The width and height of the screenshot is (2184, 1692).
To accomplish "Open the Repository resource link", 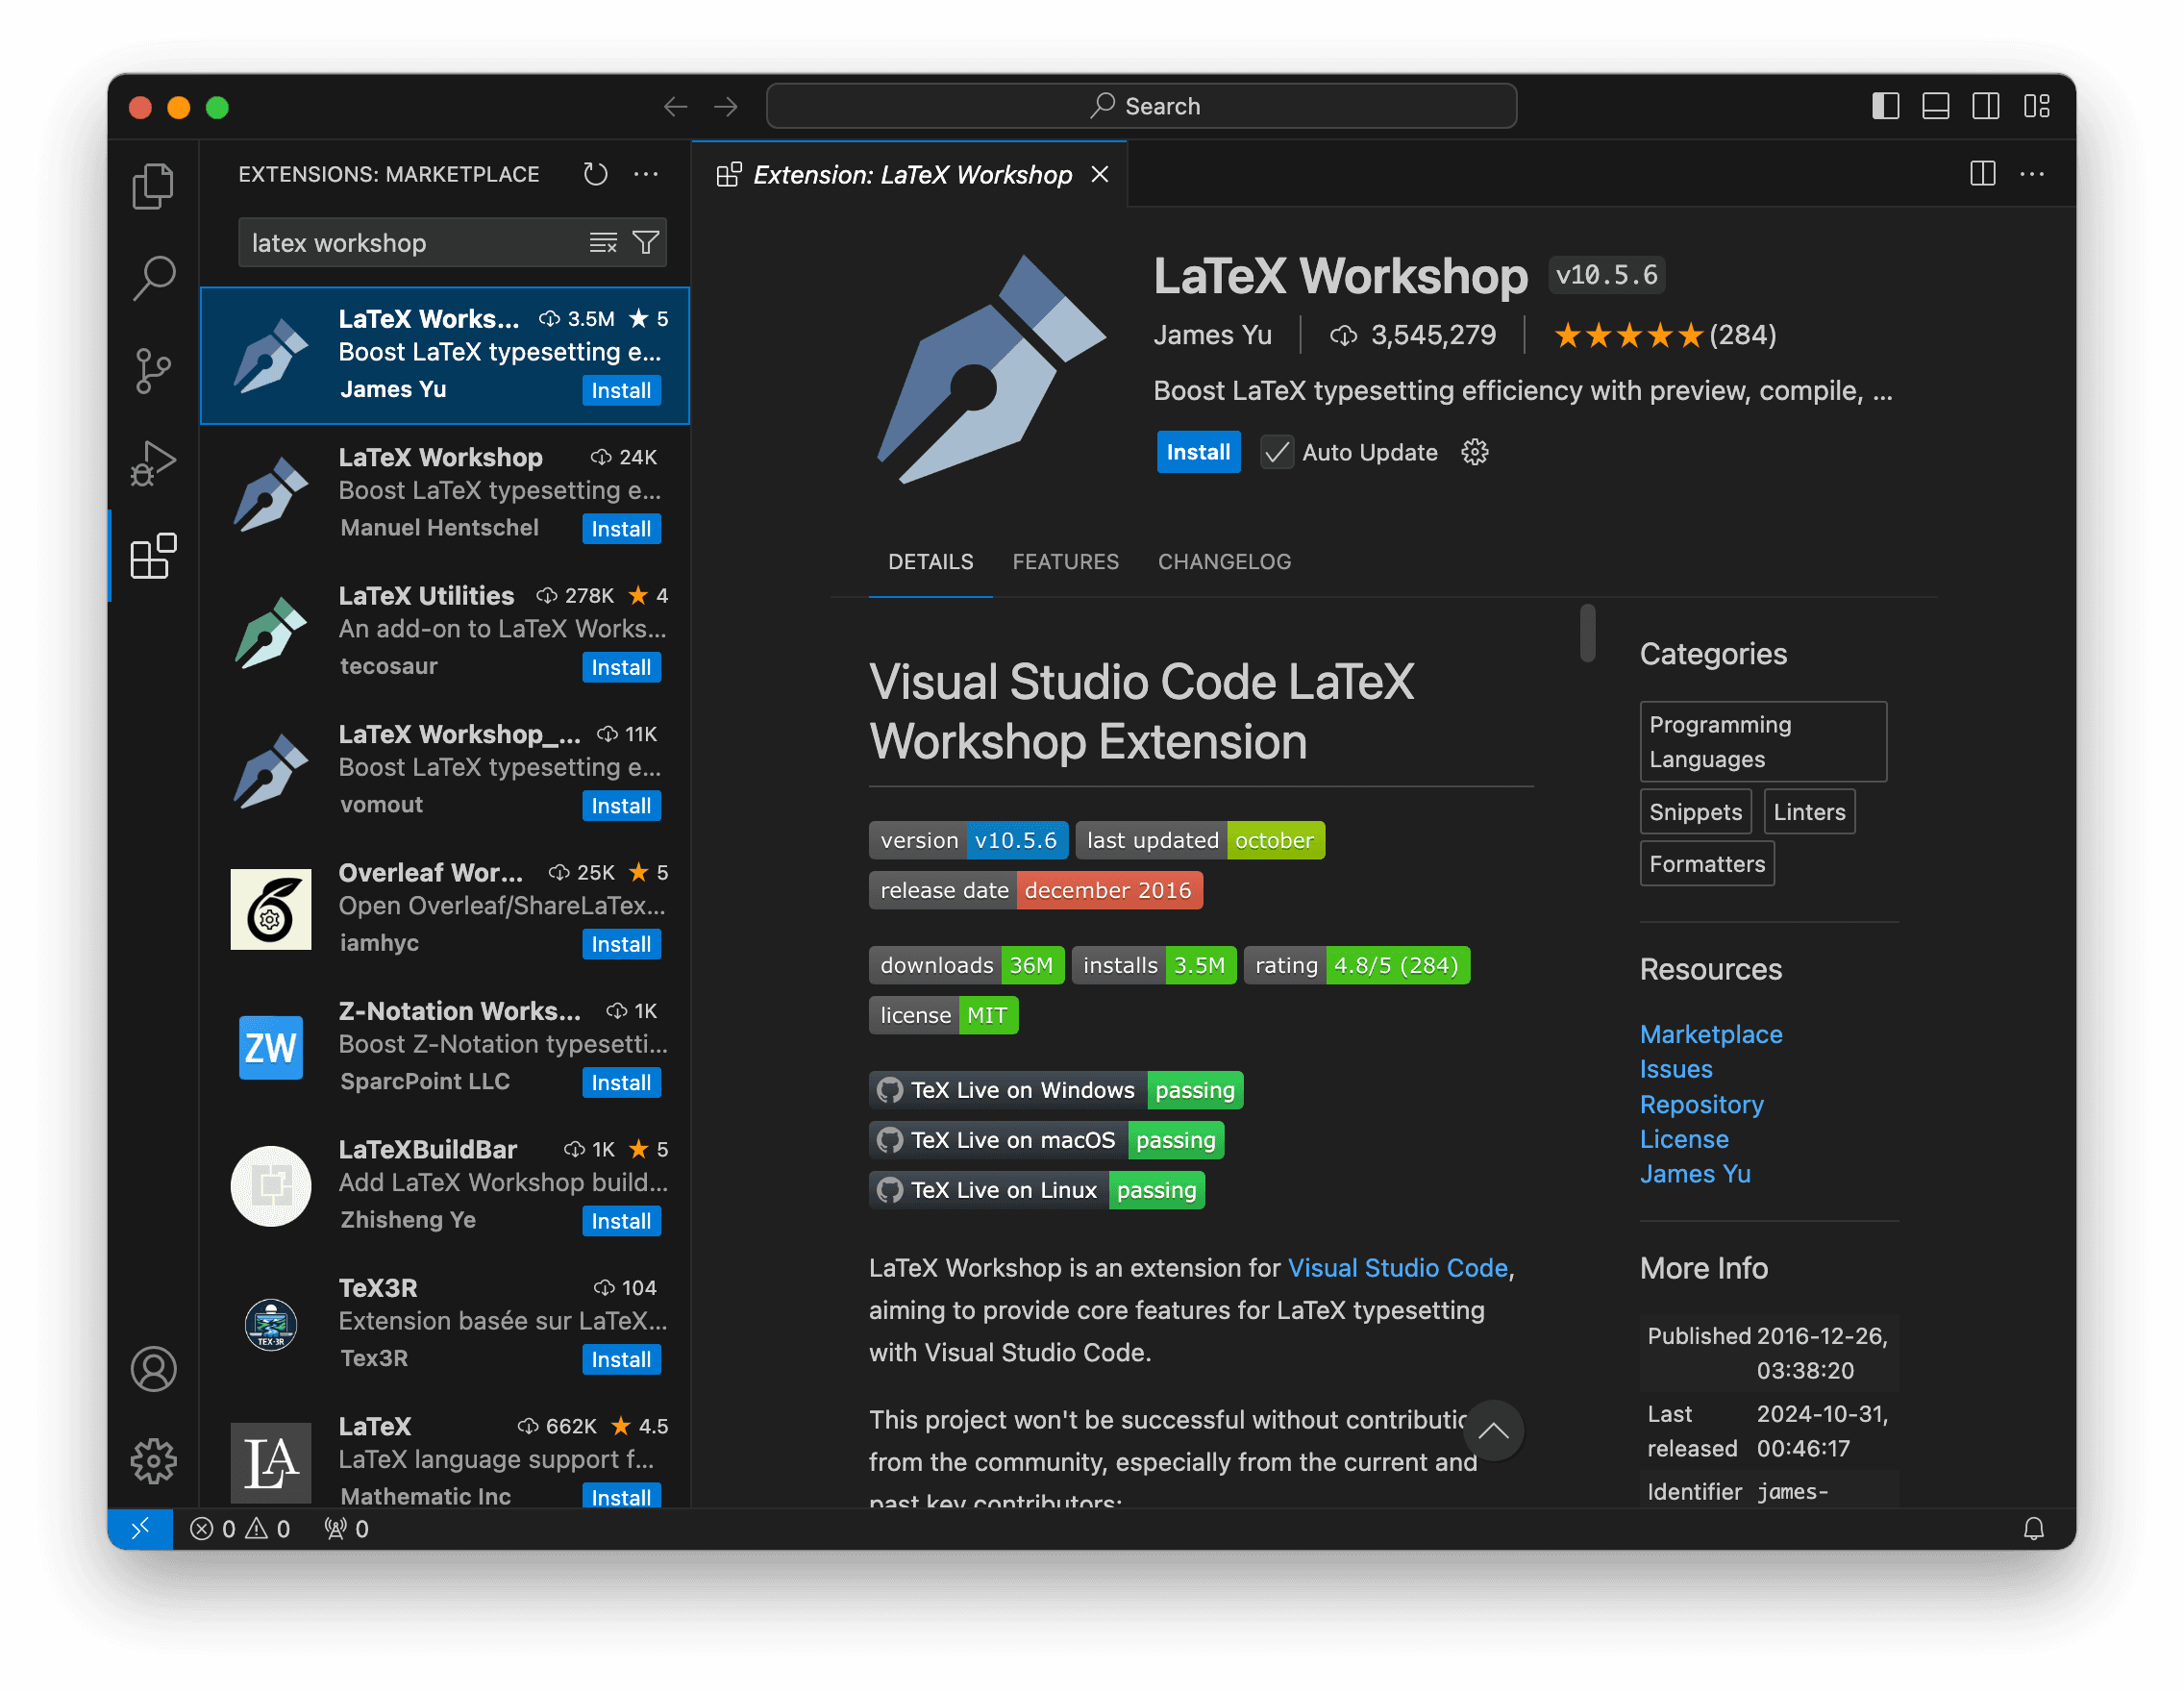I will point(1701,1104).
